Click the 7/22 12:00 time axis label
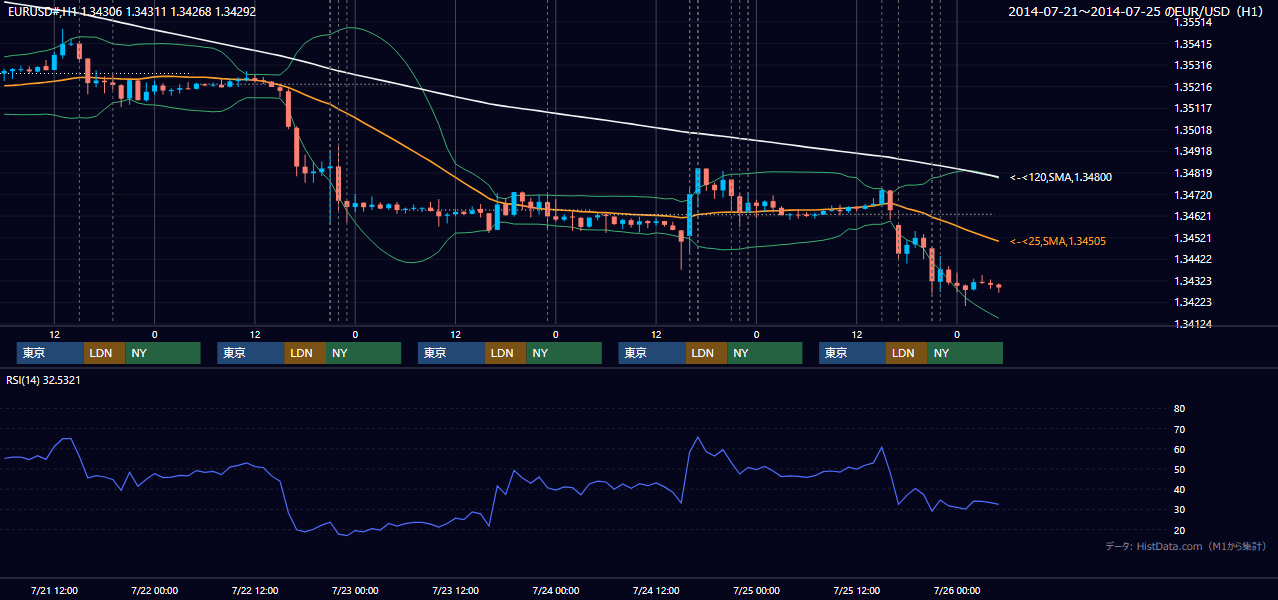 pyautogui.click(x=254, y=590)
